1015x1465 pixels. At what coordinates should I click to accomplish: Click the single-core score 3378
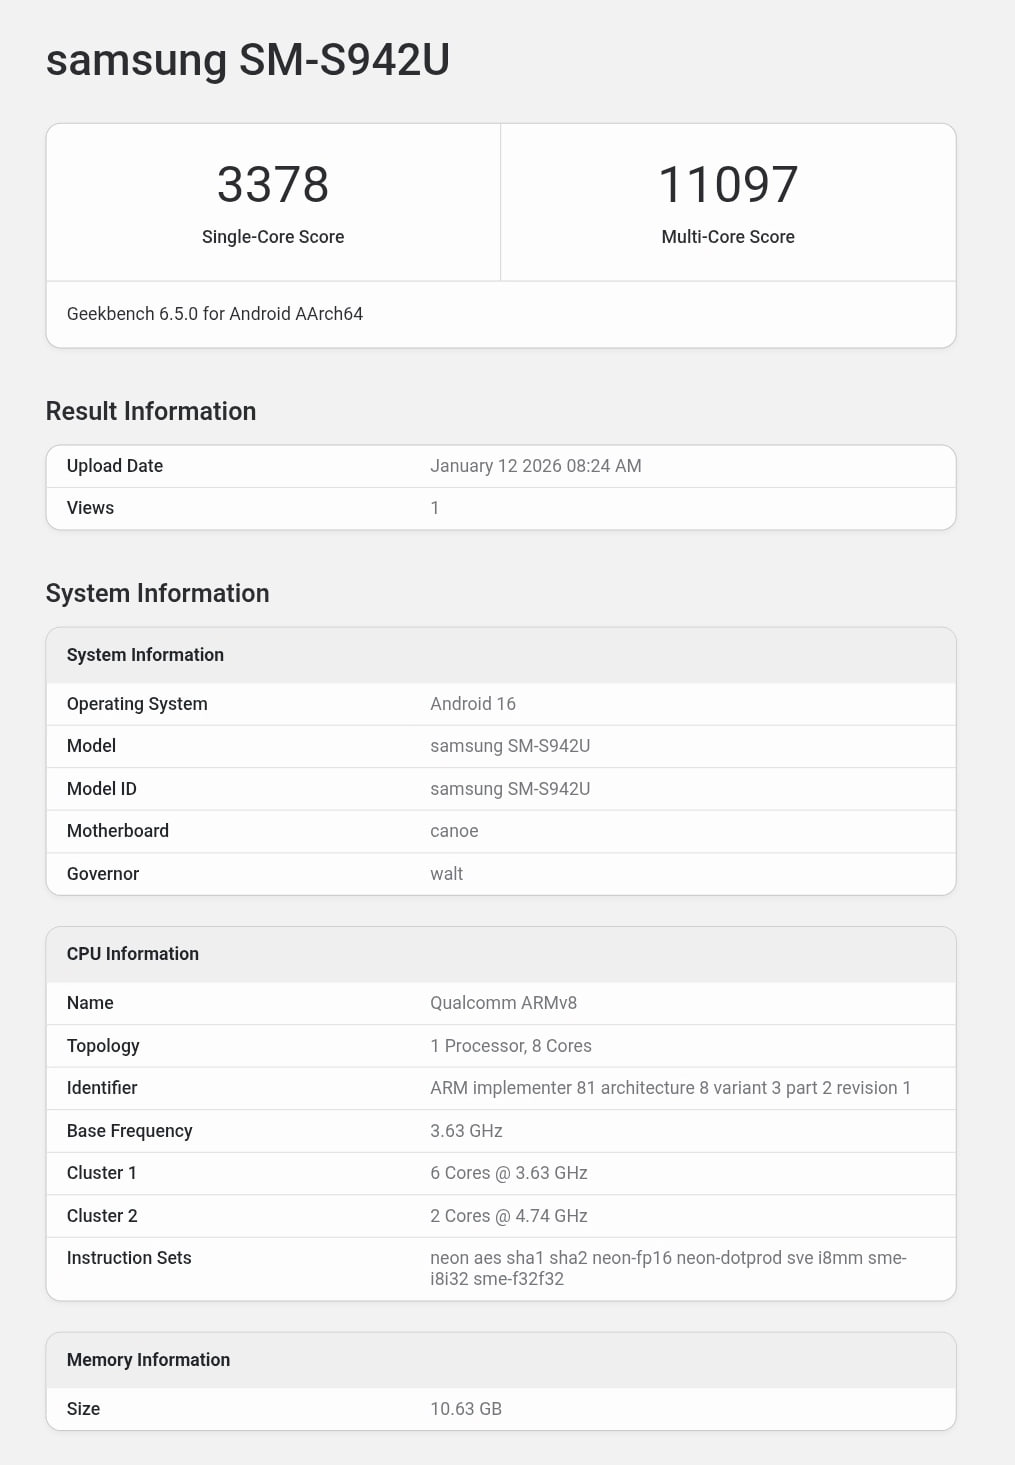coord(272,185)
